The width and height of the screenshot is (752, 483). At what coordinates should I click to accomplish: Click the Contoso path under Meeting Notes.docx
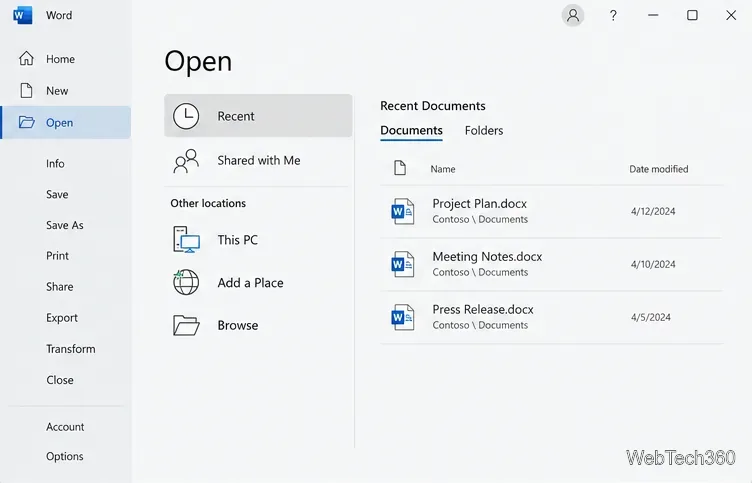480,272
